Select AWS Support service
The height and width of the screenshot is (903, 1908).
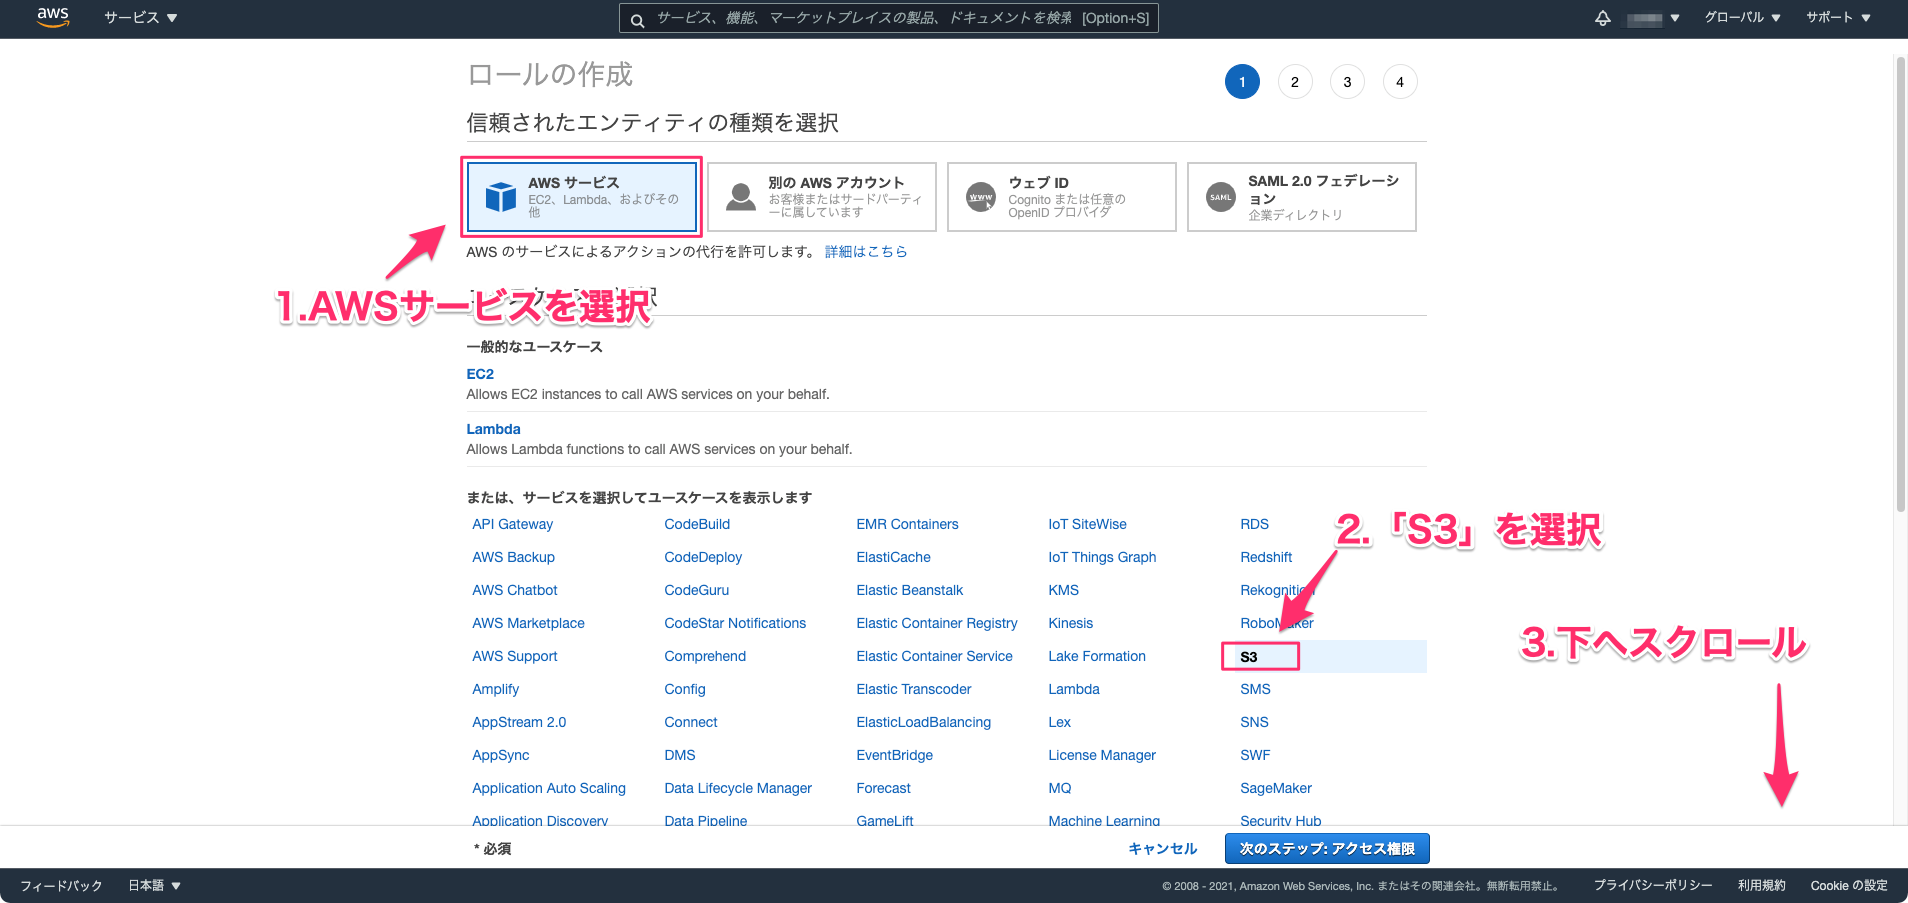[x=515, y=656]
